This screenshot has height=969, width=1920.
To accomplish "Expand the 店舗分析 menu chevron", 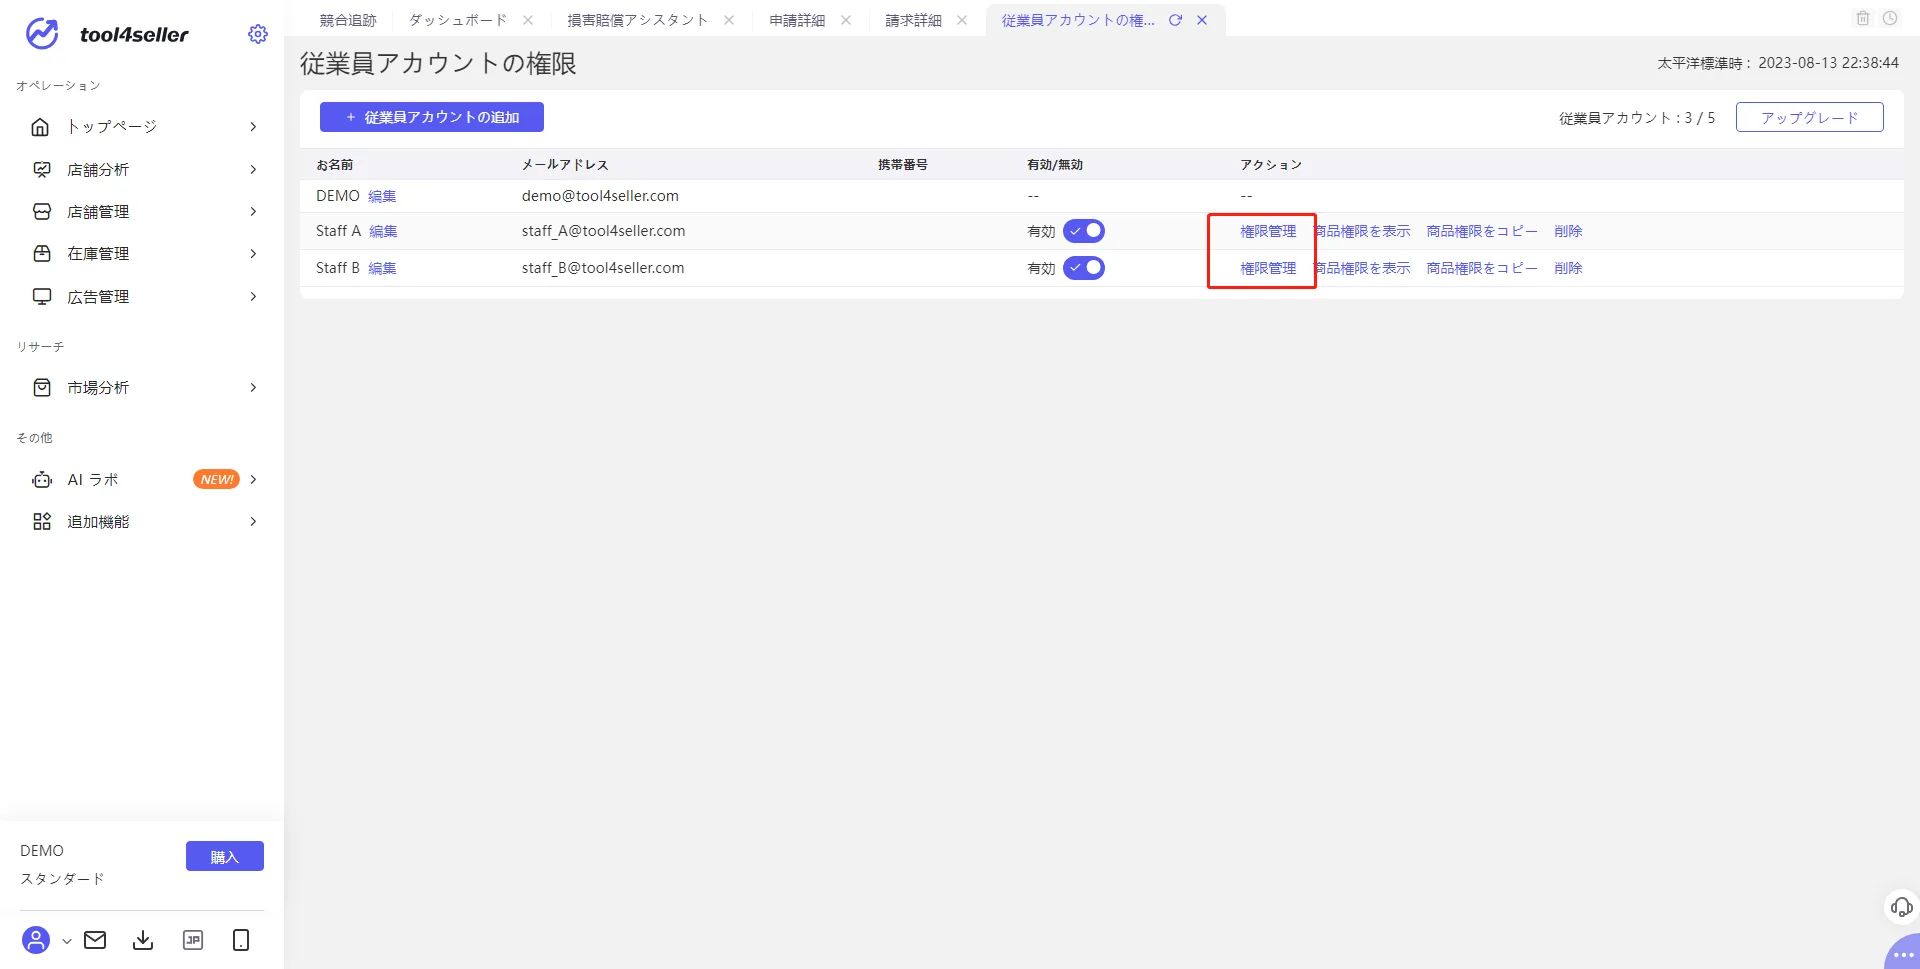I will point(253,170).
